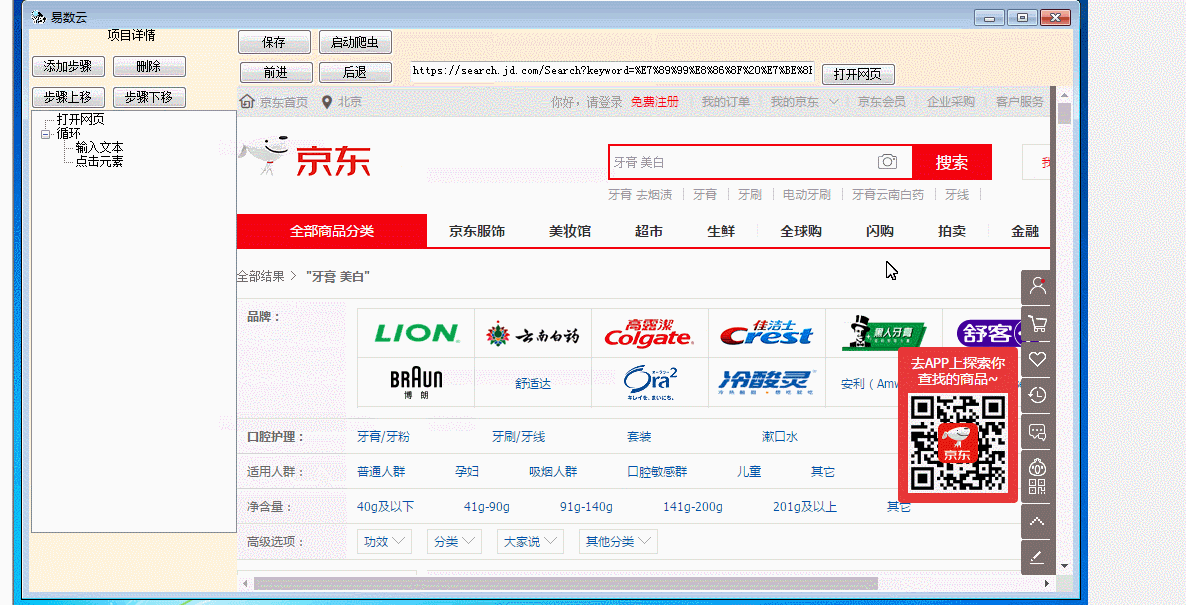Click the 免费注册 link
Image resolution: width=1186 pixels, height=605 pixels.
[655, 101]
